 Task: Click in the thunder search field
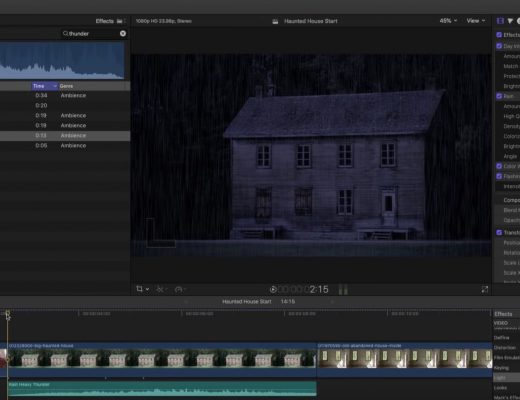(94, 34)
